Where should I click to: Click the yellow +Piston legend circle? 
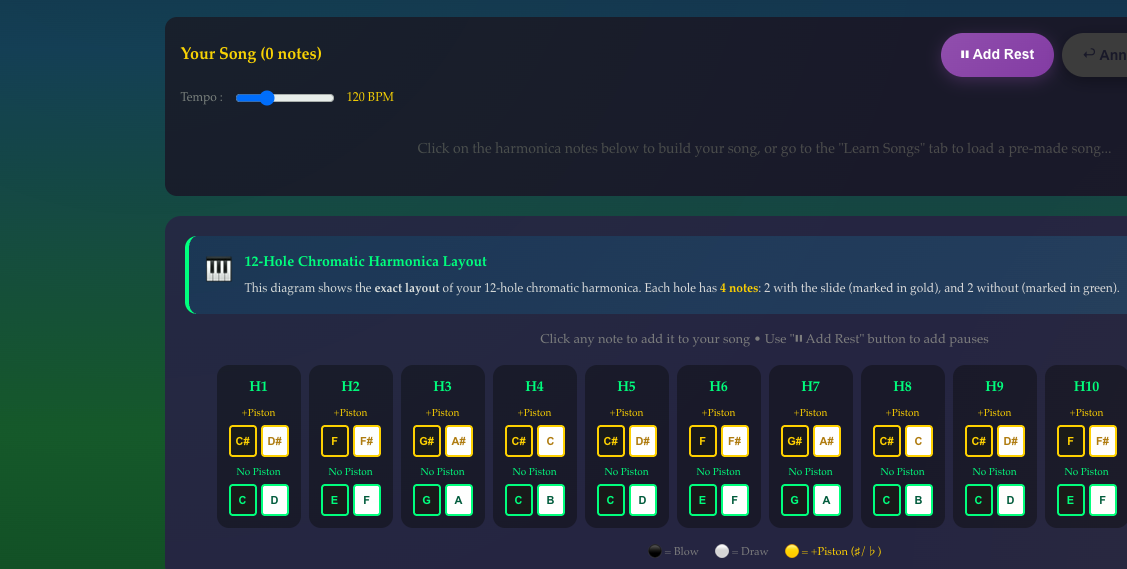pos(791,551)
